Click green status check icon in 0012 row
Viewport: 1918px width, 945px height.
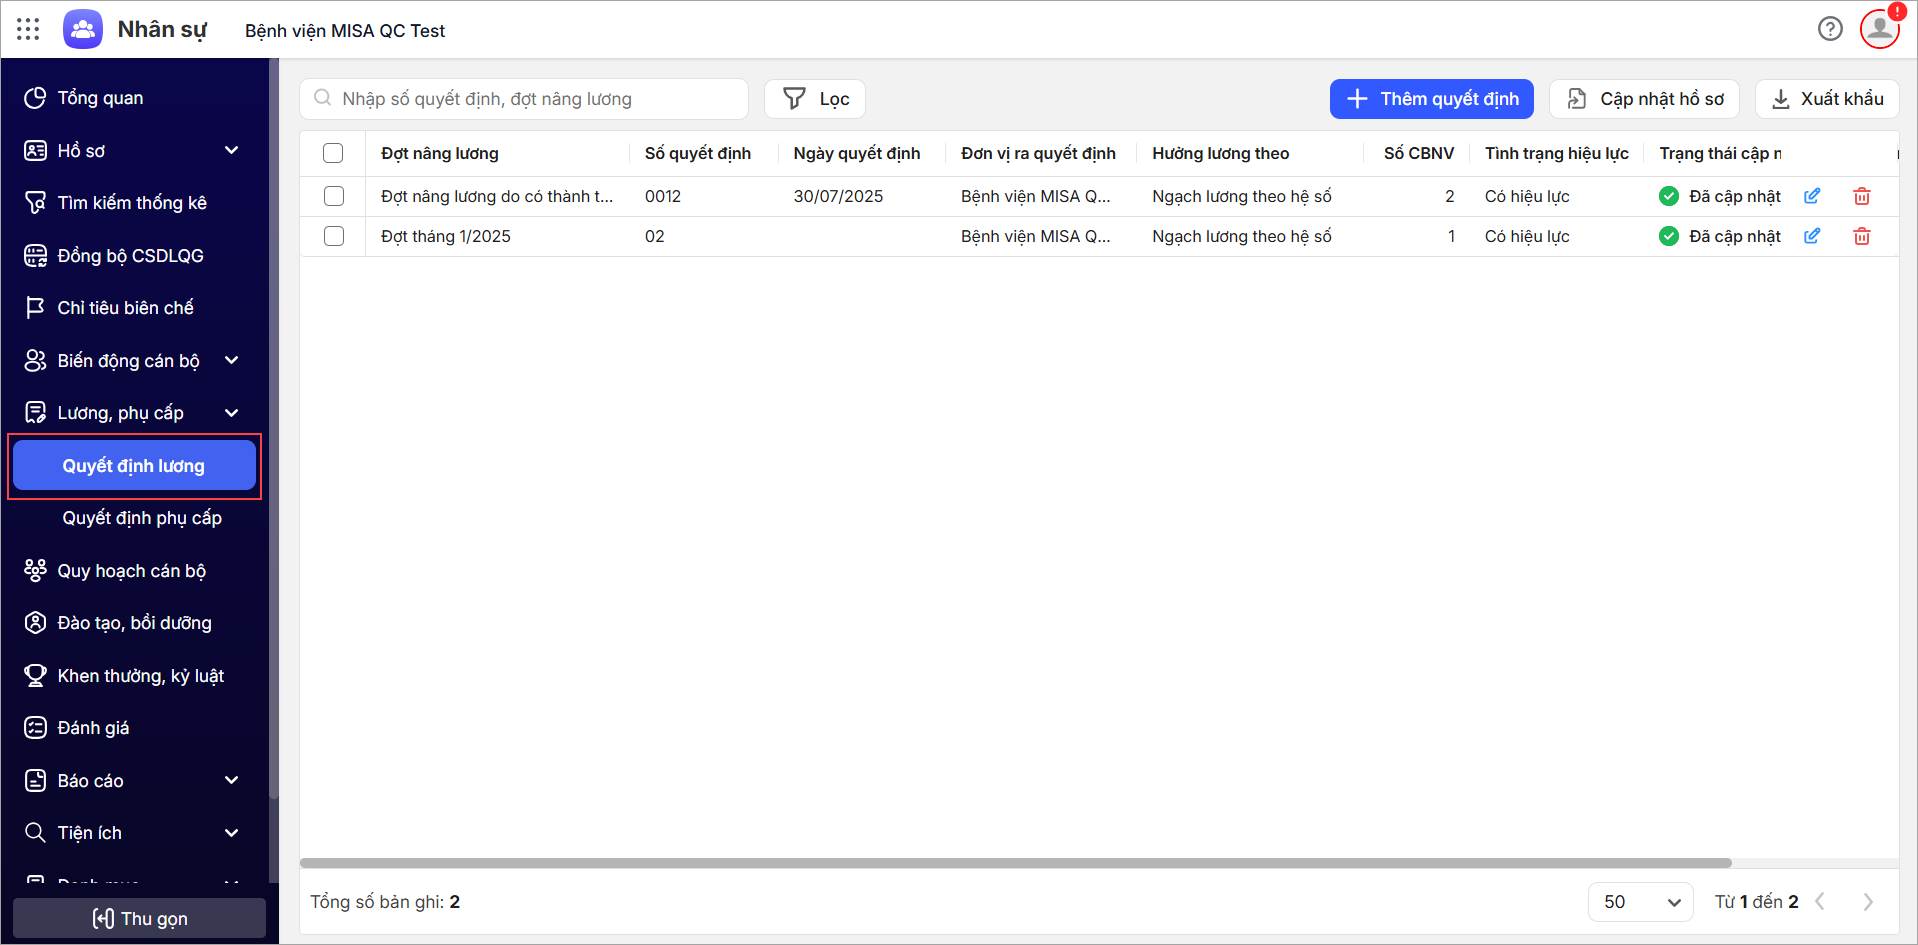pyautogui.click(x=1669, y=196)
